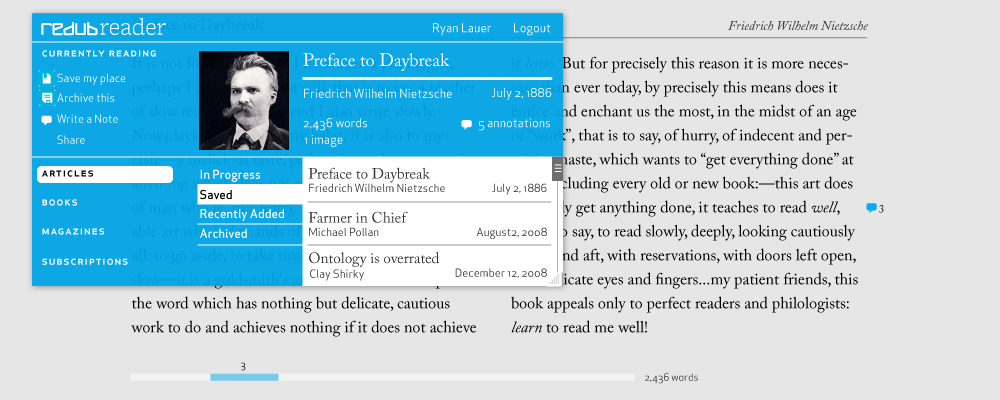Open the Books section
Image resolution: width=1000 pixels, height=400 pixels.
(x=60, y=203)
